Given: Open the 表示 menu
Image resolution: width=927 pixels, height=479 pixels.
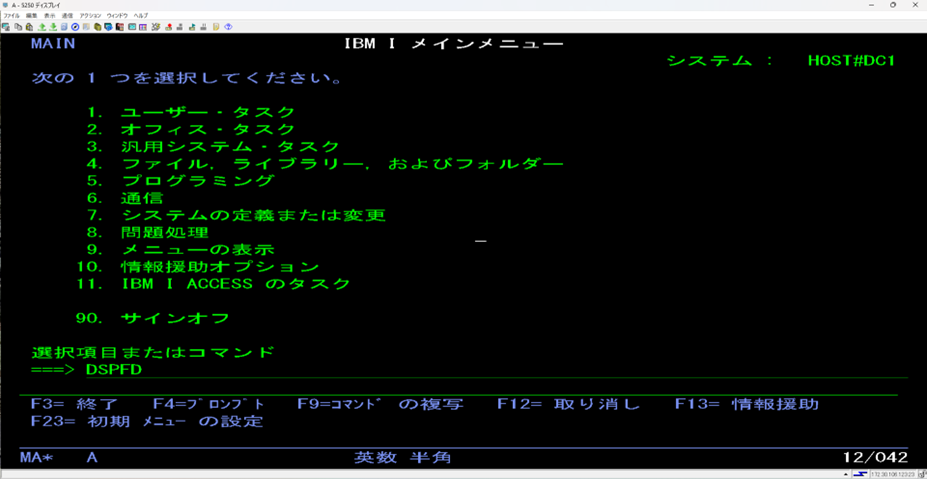Looking at the screenshot, I should pyautogui.click(x=50, y=15).
